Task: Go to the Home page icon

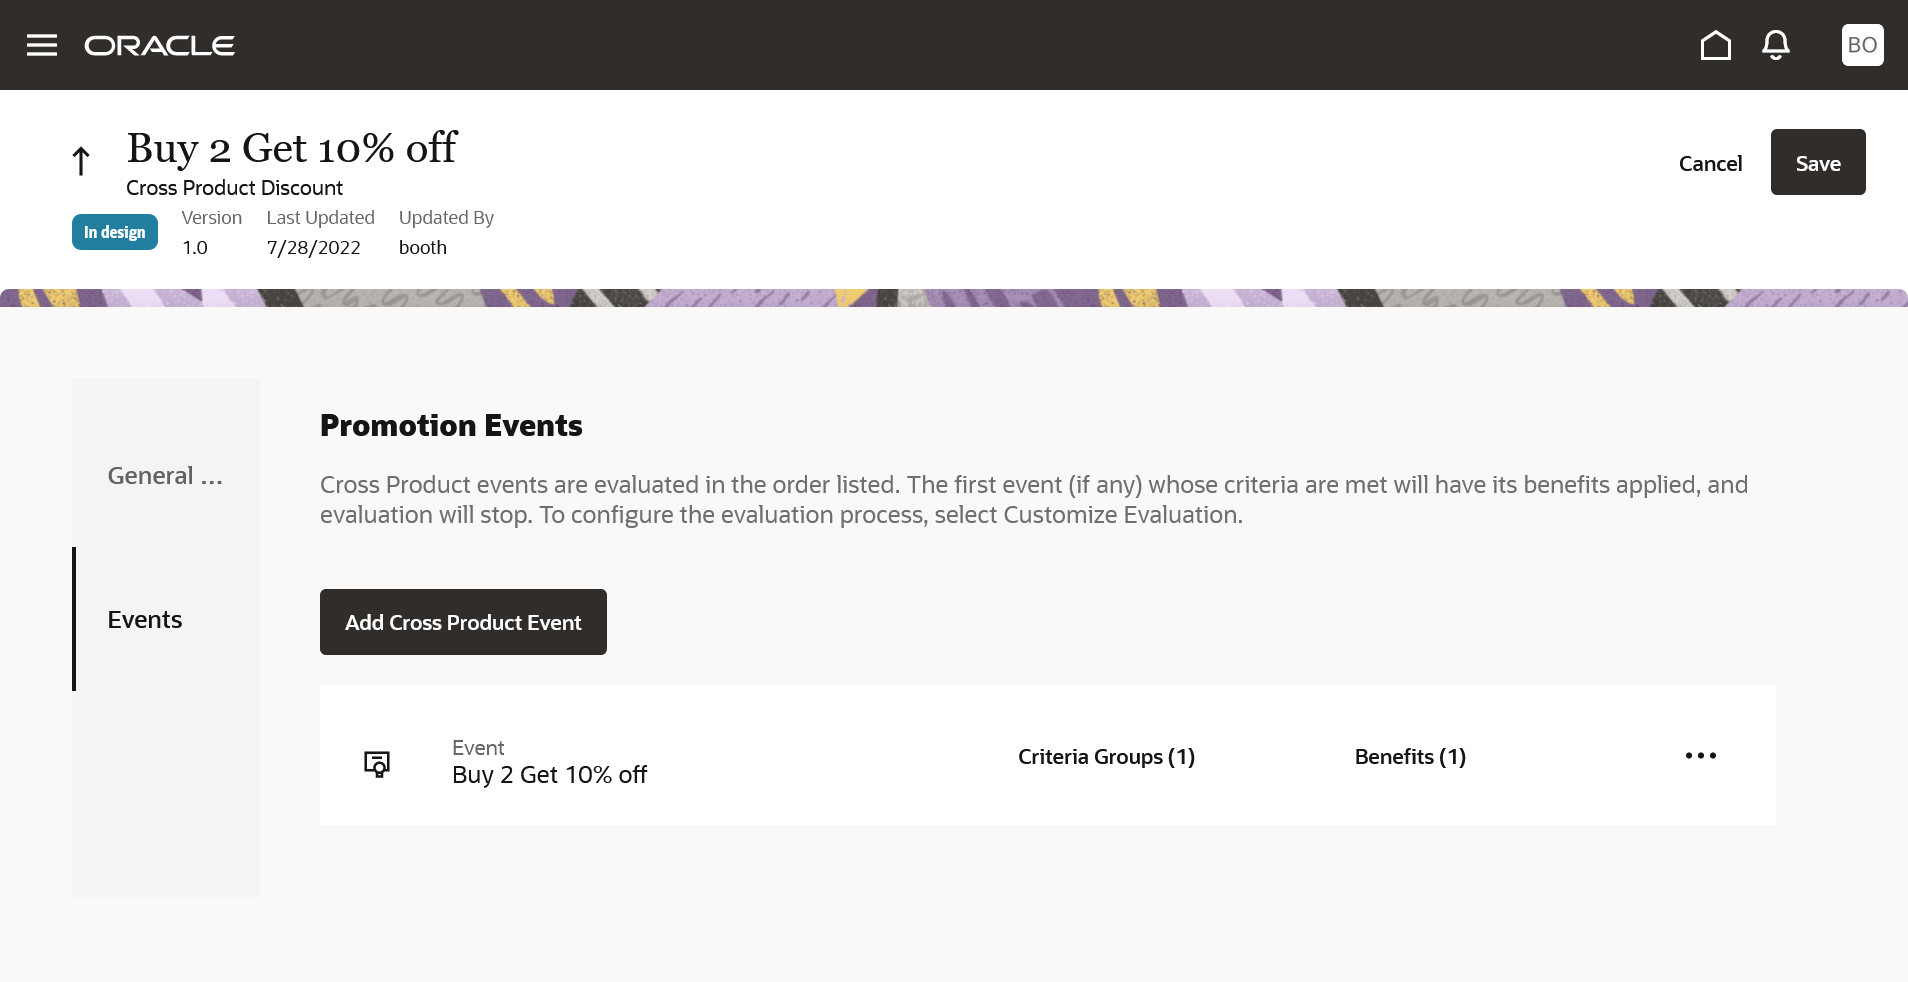Action: click(x=1715, y=45)
